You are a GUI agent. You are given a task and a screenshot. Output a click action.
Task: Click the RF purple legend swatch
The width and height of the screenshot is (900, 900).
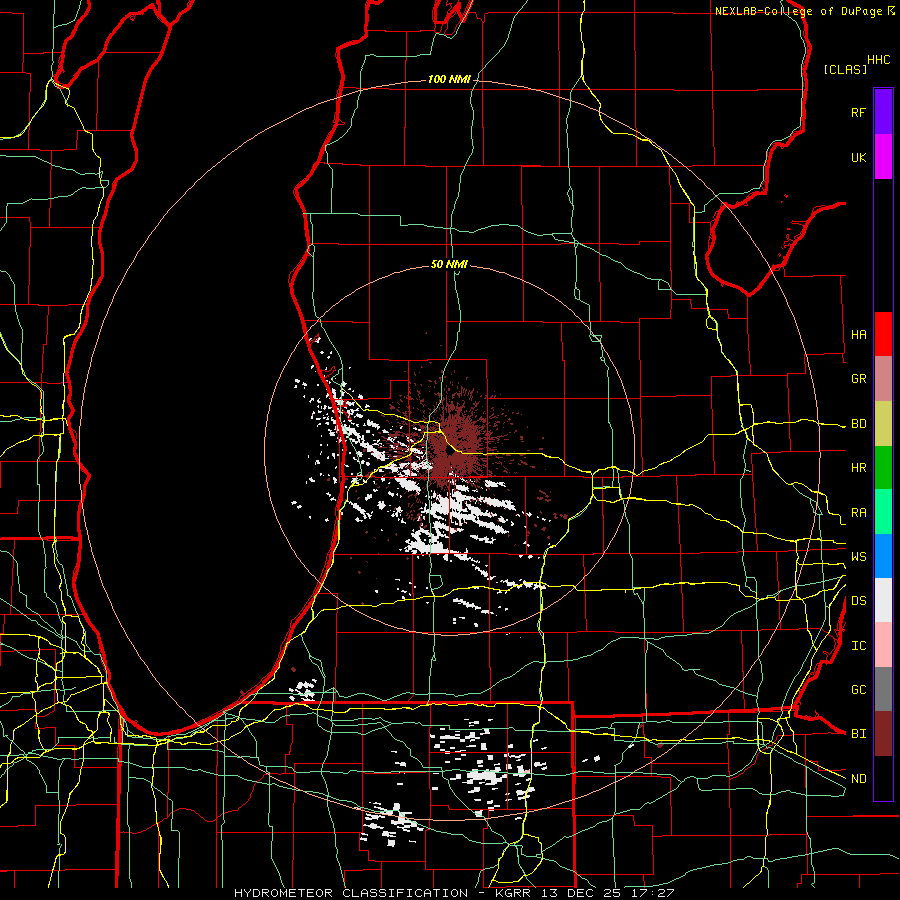[x=883, y=112]
